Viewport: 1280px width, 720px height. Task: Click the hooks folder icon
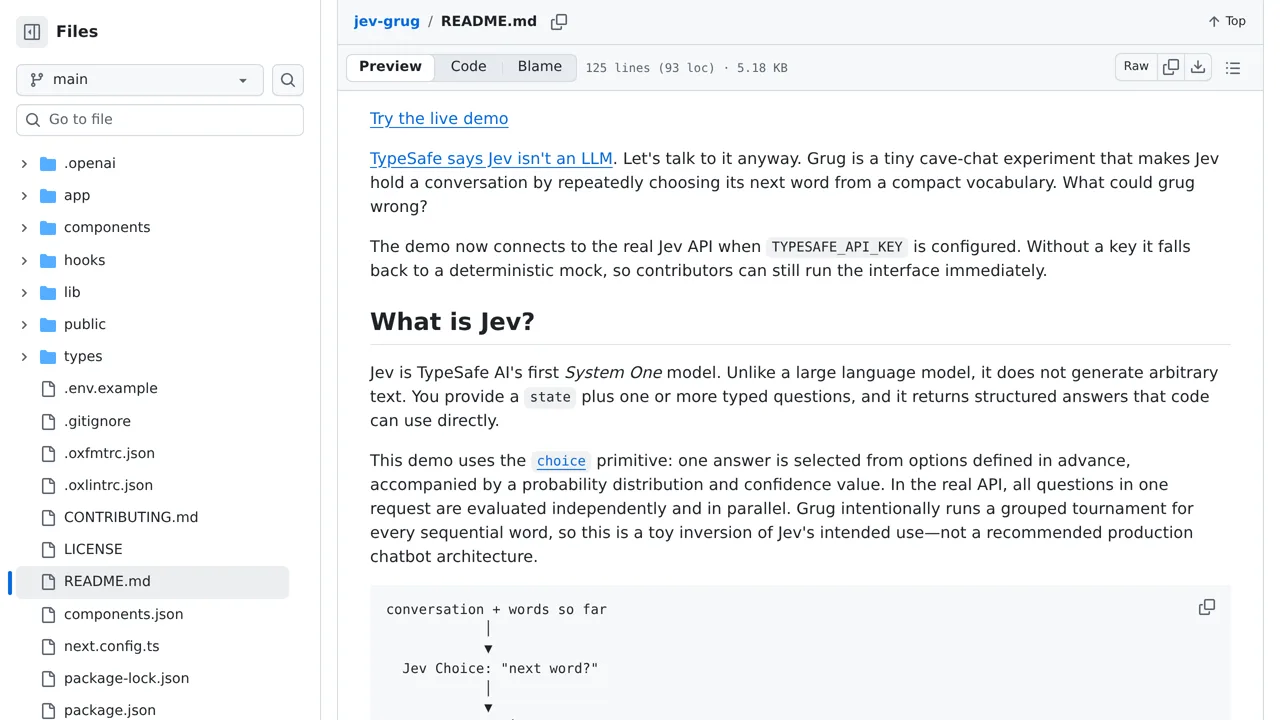pyautogui.click(x=48, y=260)
